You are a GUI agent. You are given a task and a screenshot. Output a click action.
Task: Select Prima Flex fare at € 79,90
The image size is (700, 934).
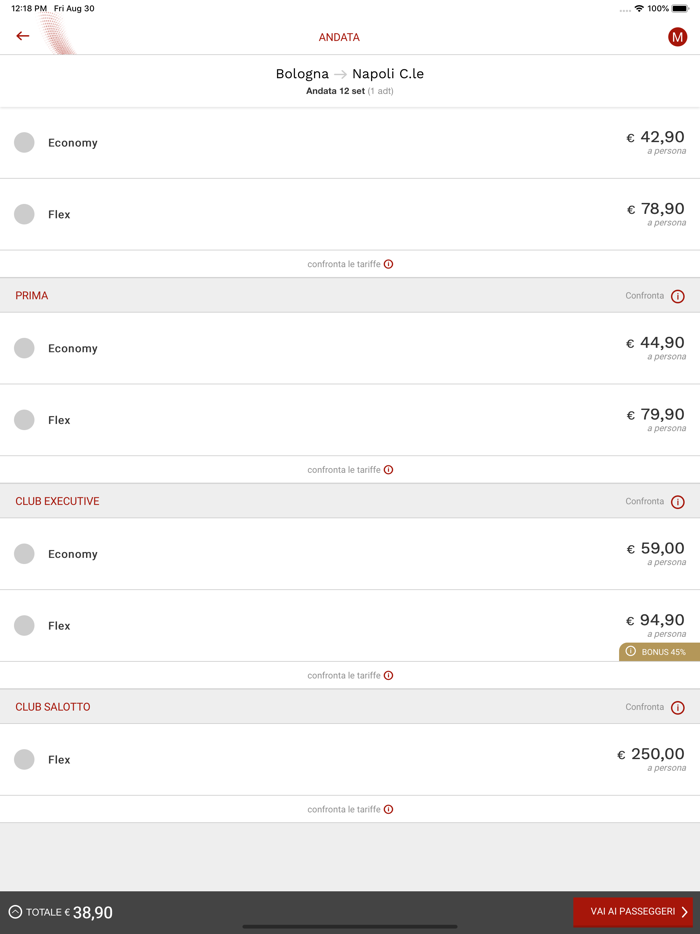click(25, 420)
